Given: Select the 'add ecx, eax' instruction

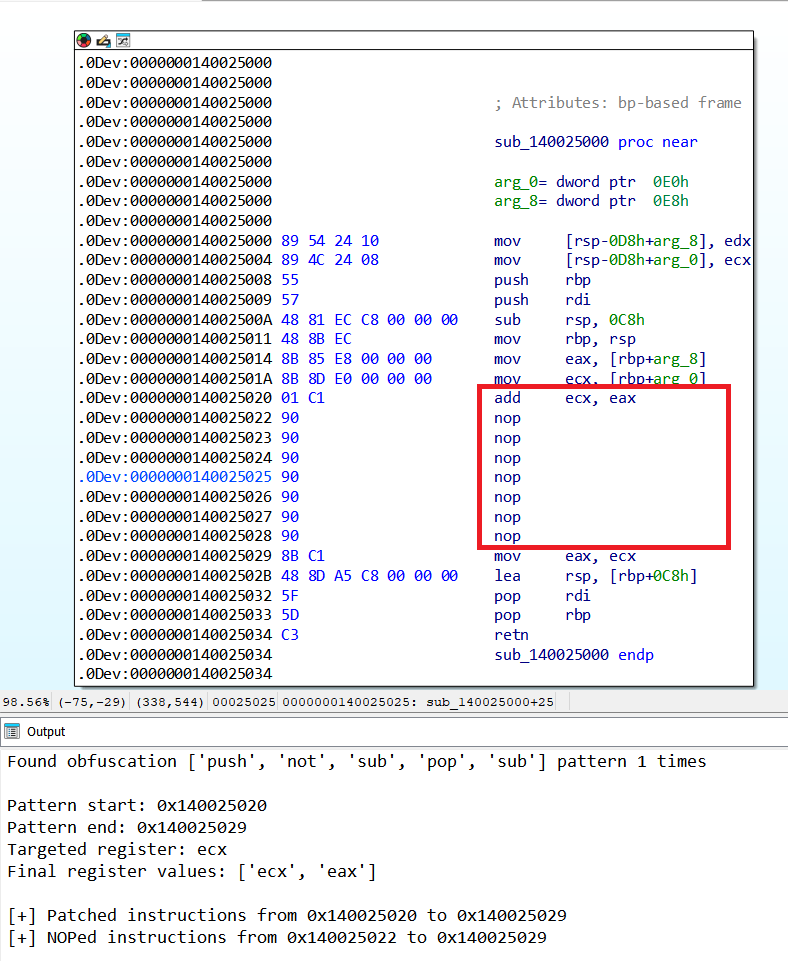Looking at the screenshot, I should pyautogui.click(x=565, y=398).
